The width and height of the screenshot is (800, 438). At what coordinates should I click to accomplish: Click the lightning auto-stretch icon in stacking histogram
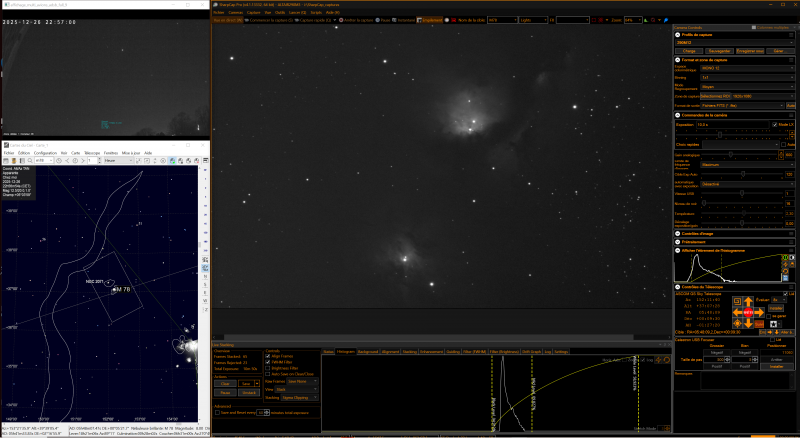click(658, 360)
